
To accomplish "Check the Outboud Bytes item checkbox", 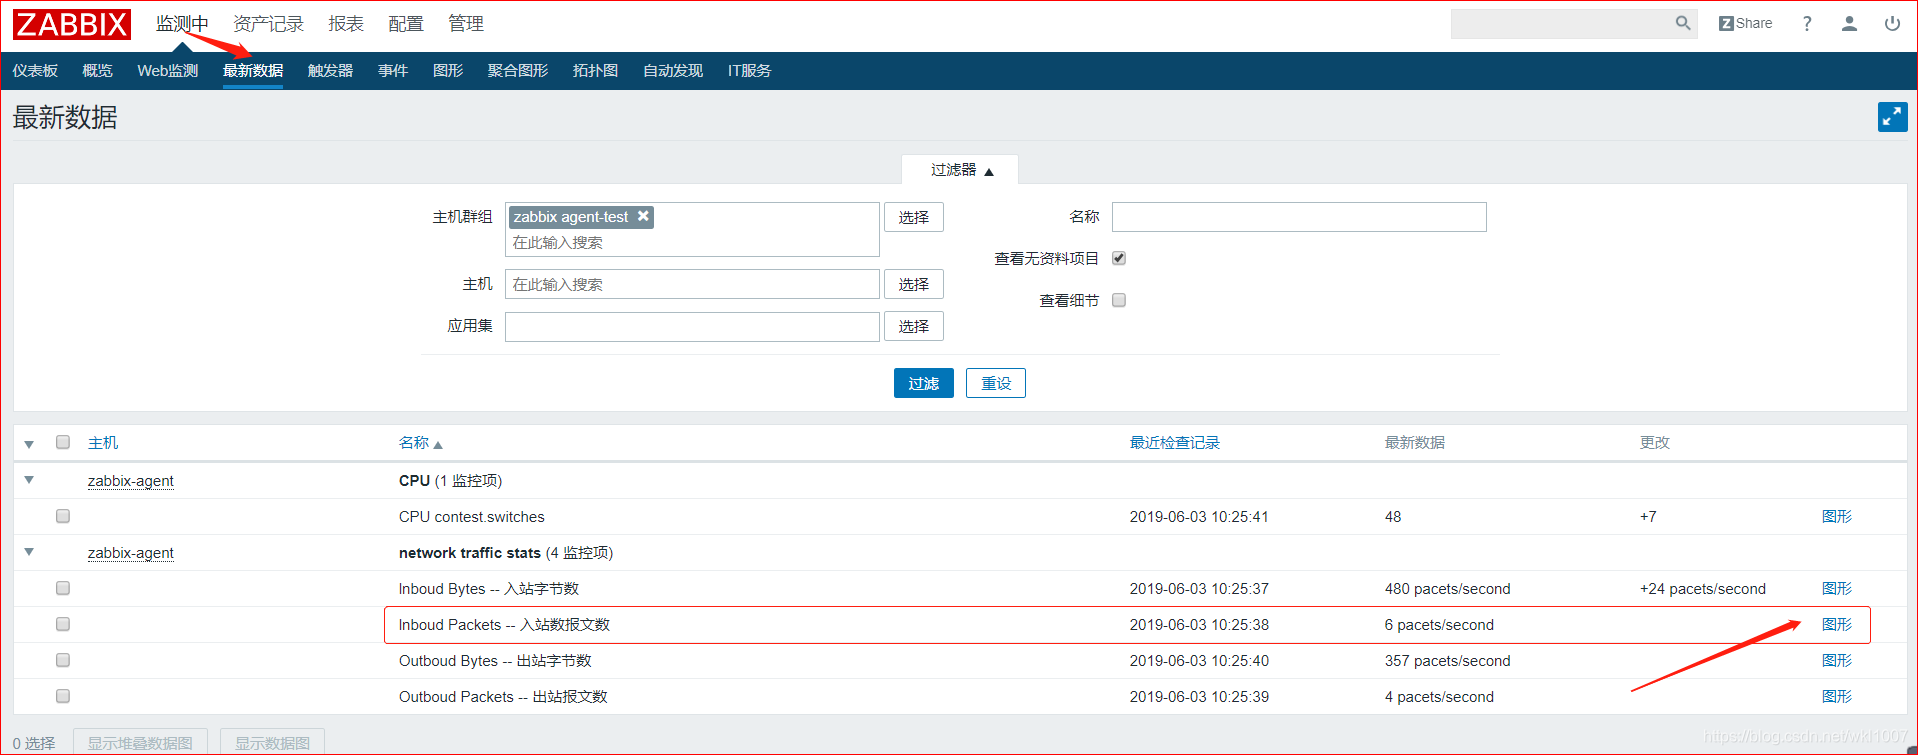I will [x=63, y=660].
